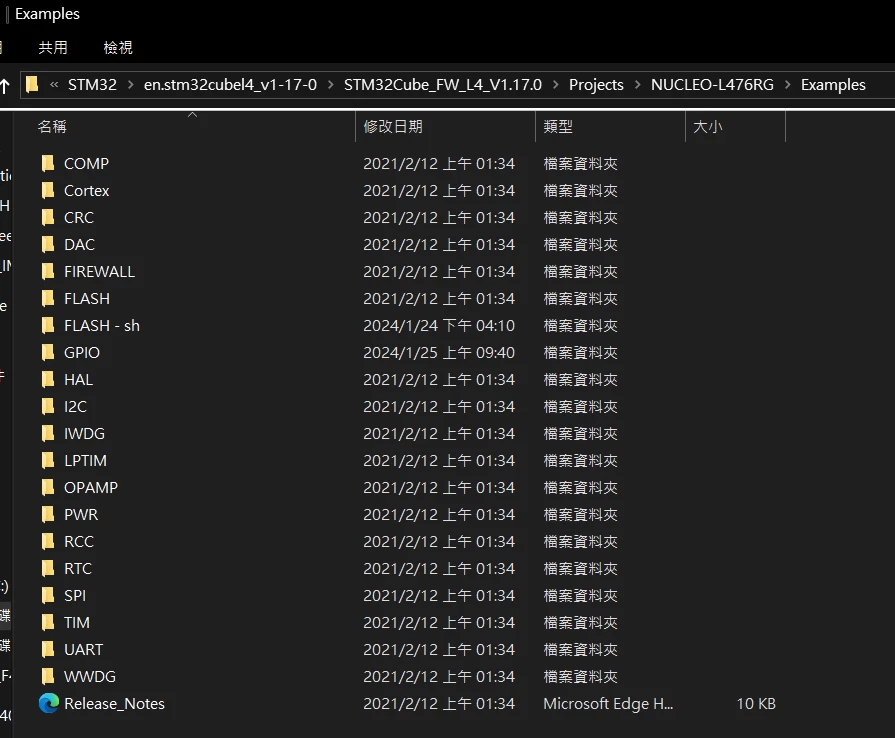Select the Release_Notes file name
Viewport: 895px width, 738px height.
(x=114, y=704)
